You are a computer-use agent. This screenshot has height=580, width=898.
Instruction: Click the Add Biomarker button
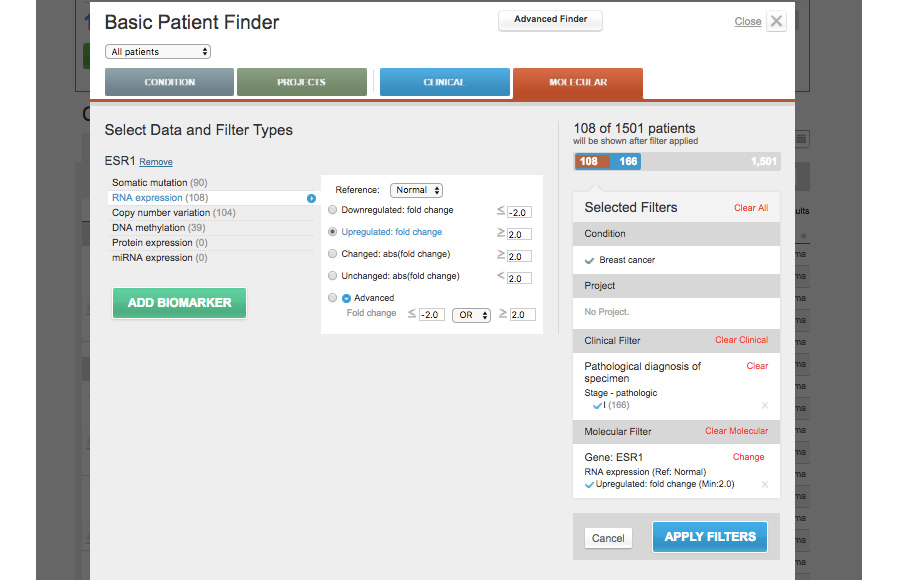[179, 303]
